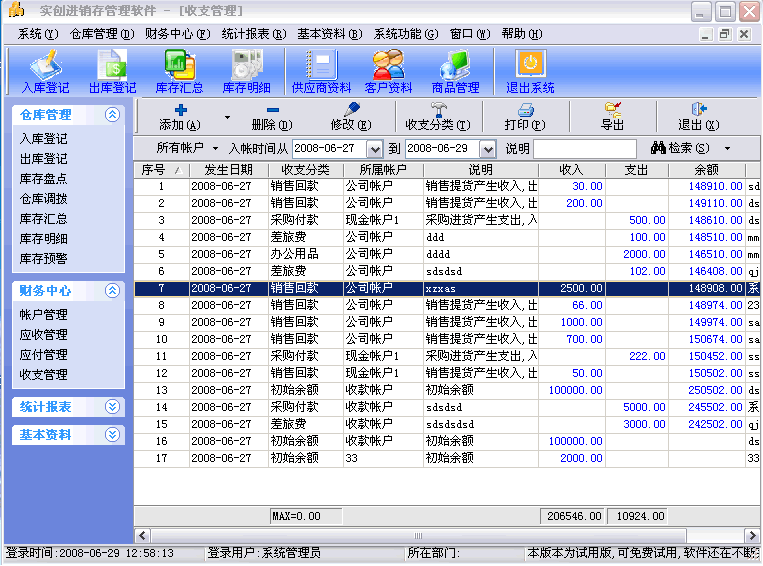Open the 财务中心 menu
Screen dimensions: 763x566
tap(176, 33)
